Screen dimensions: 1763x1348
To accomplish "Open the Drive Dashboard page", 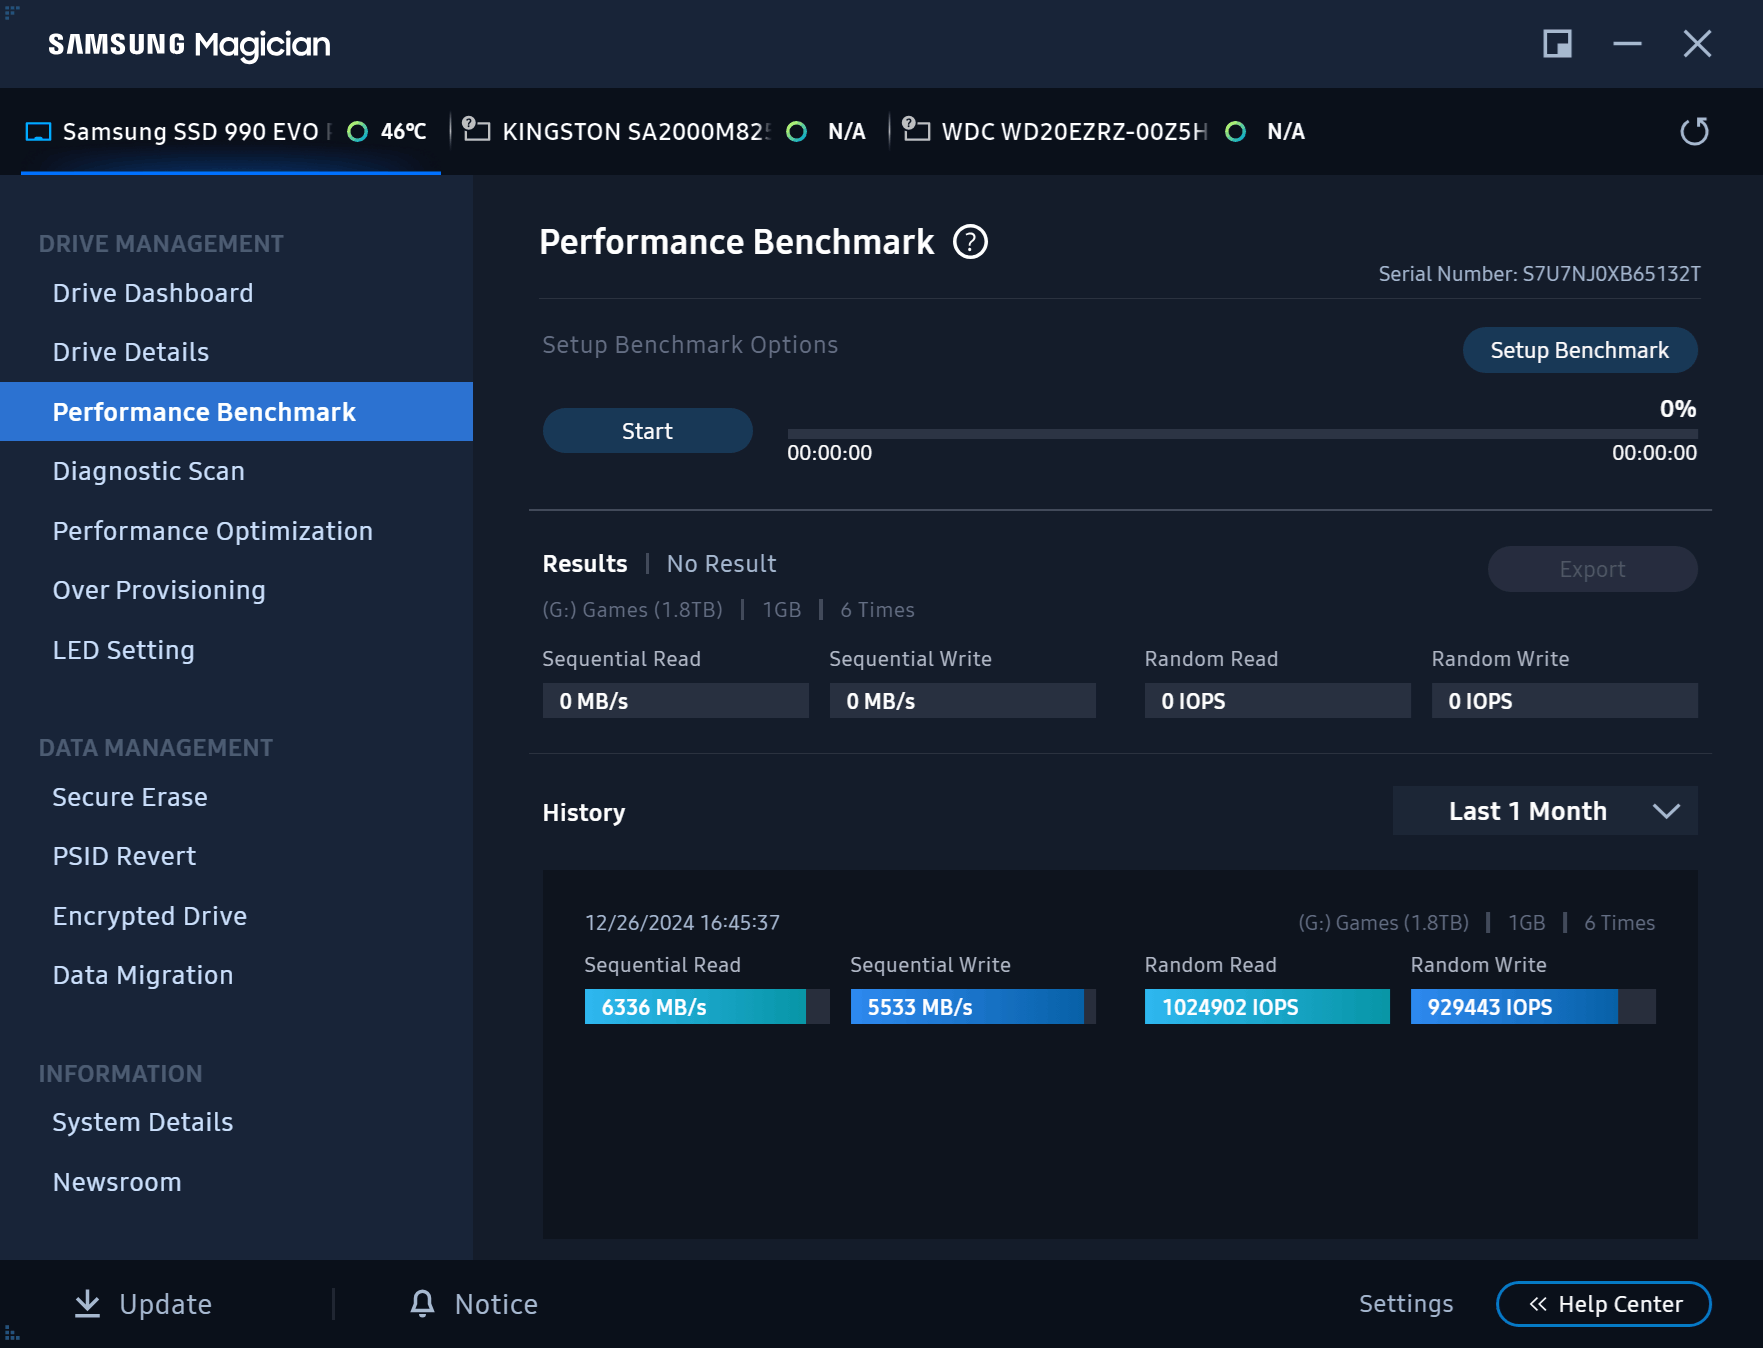I will pos(152,293).
